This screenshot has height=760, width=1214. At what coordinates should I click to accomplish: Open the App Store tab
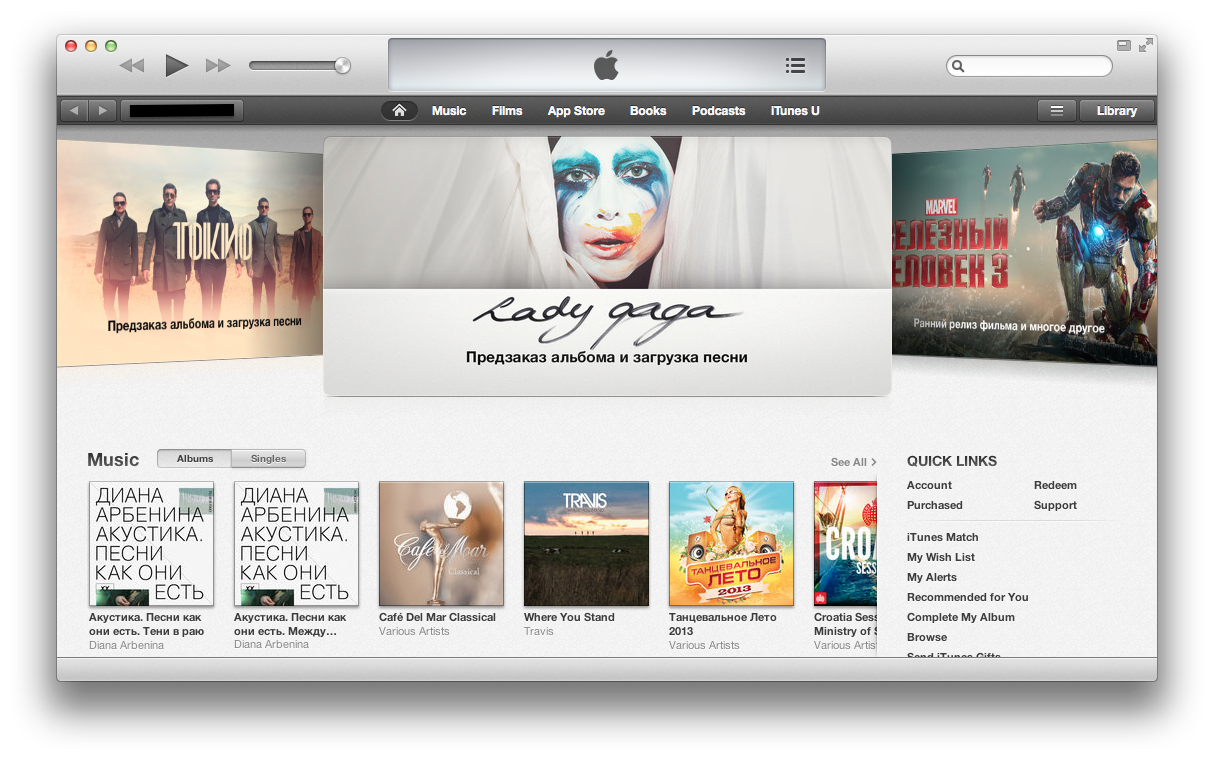576,111
